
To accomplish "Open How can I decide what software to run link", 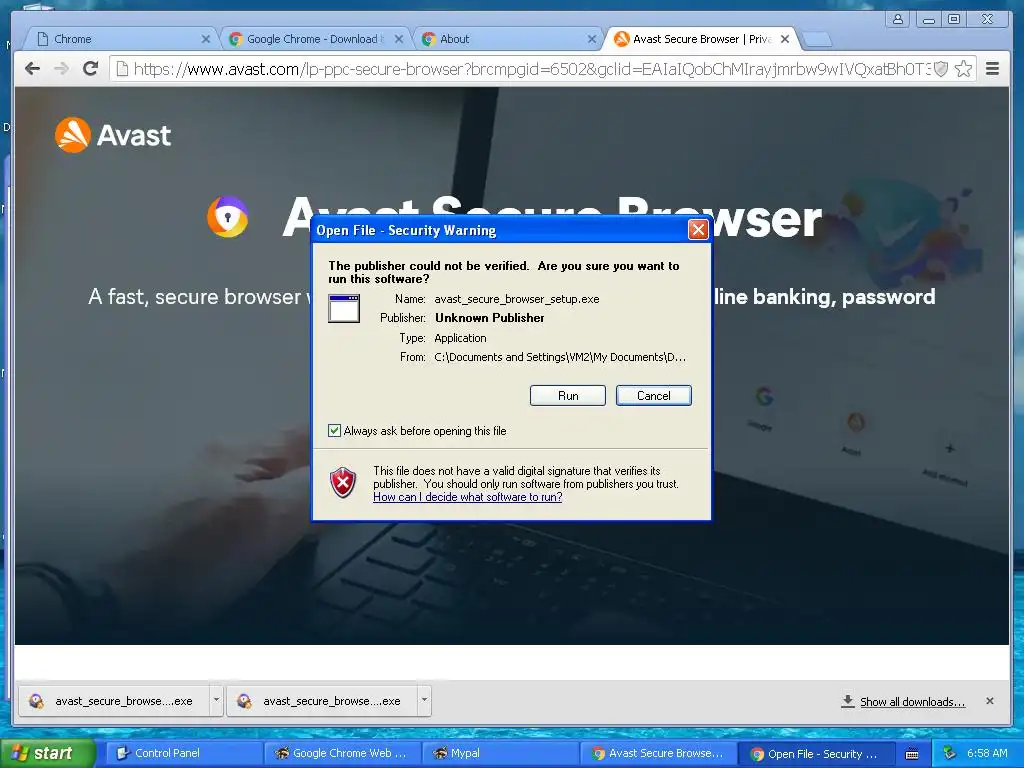I will [x=468, y=497].
